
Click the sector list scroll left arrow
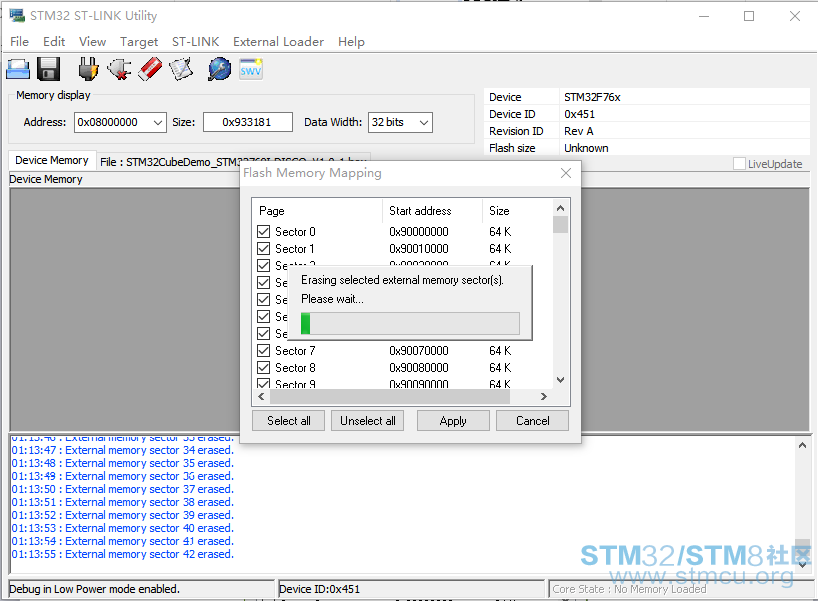coord(261,396)
